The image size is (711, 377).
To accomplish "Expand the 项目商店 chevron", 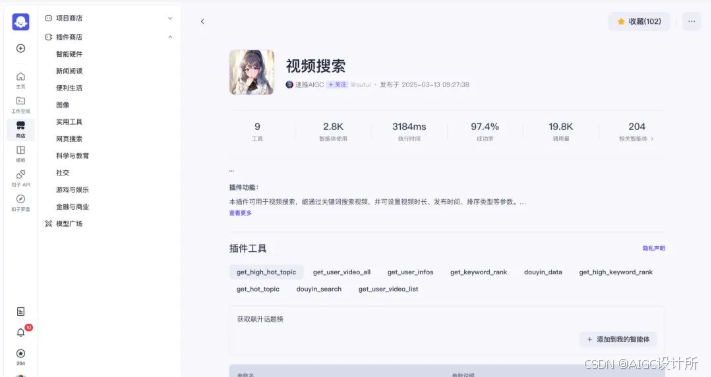I will point(170,18).
